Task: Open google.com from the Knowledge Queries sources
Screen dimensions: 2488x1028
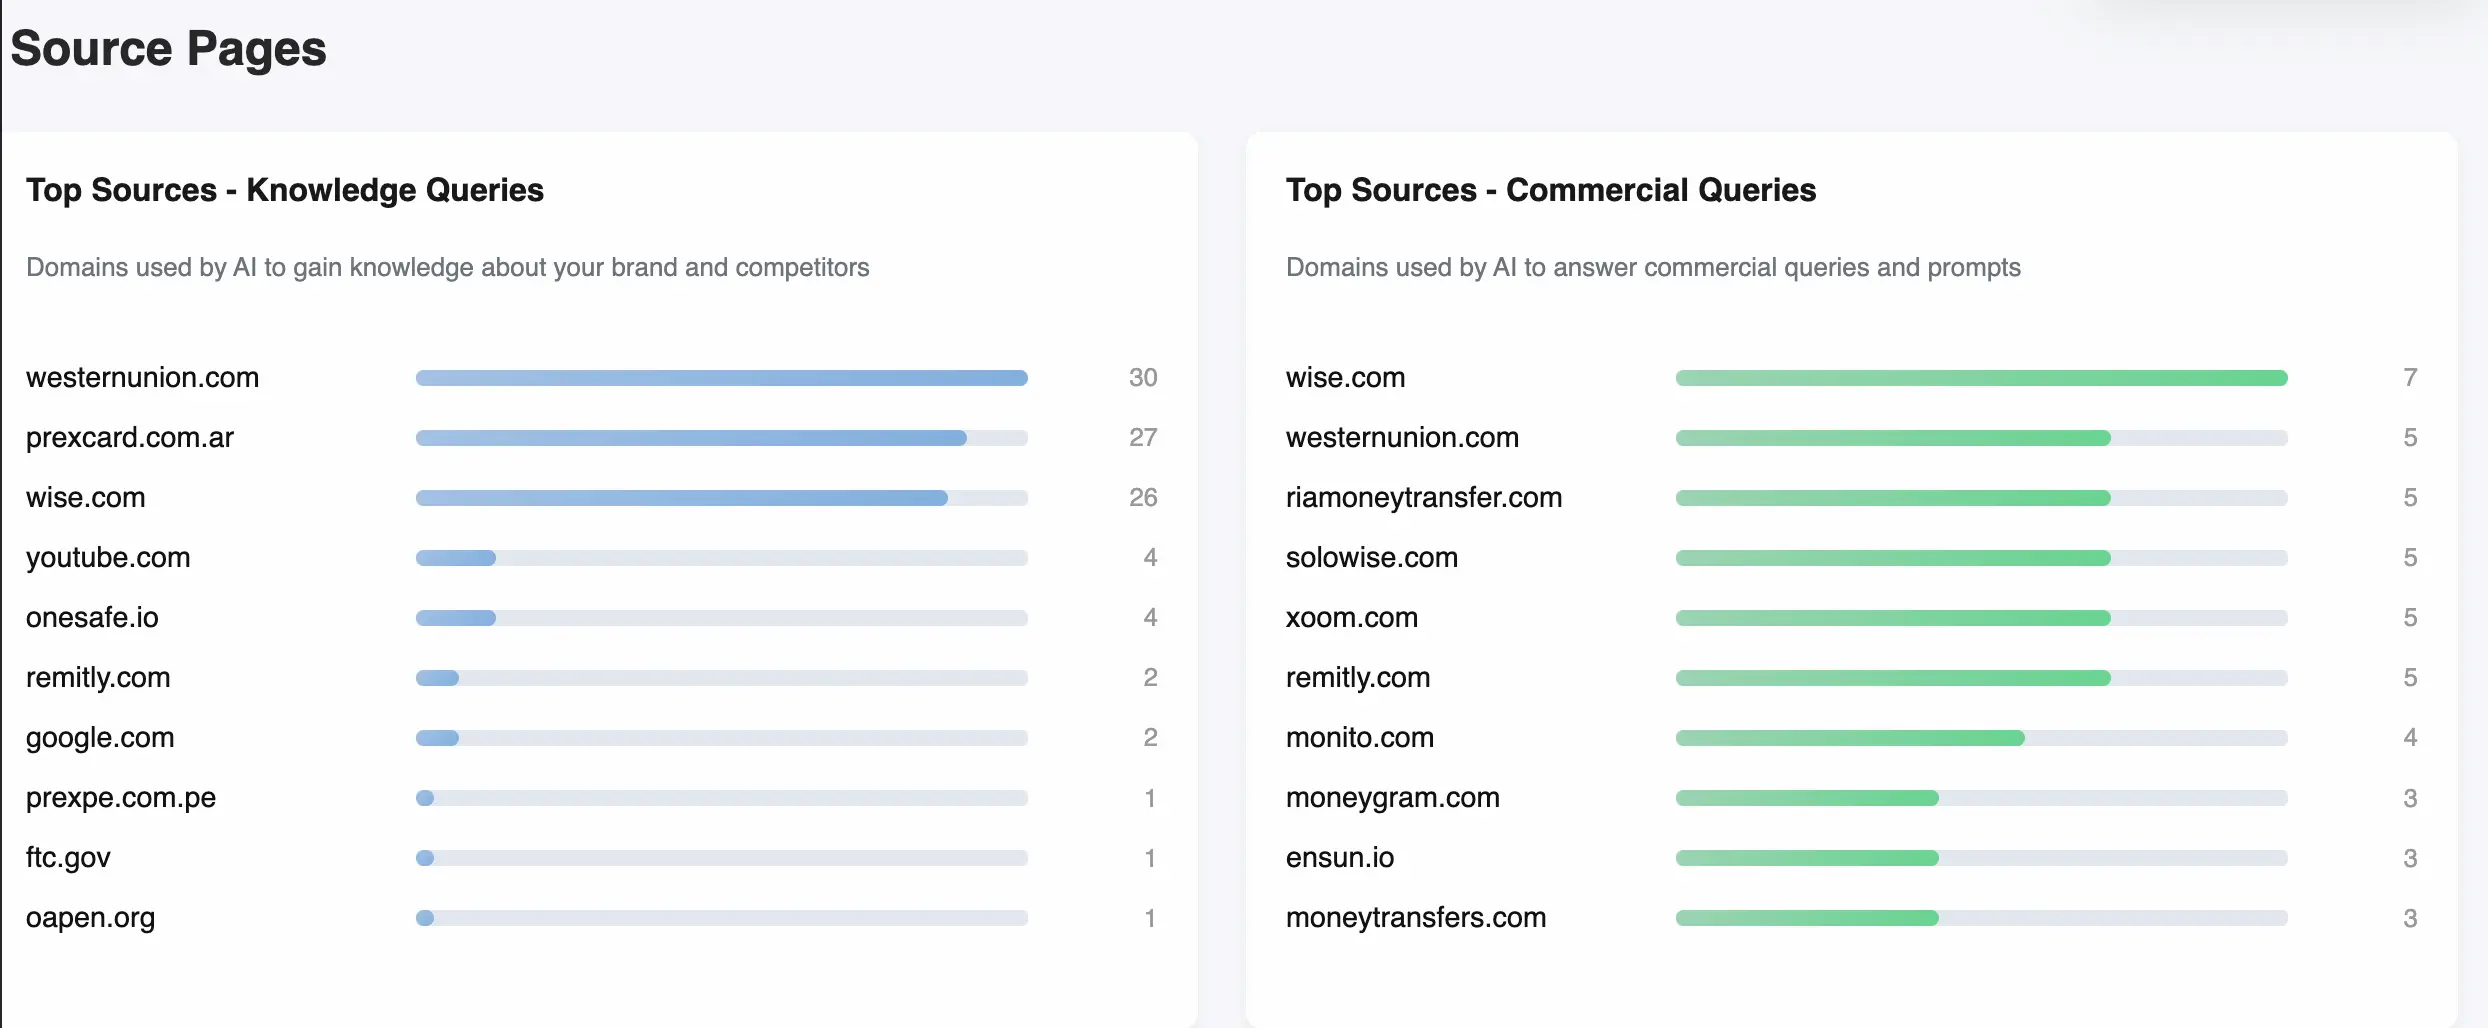Action: click(99, 737)
